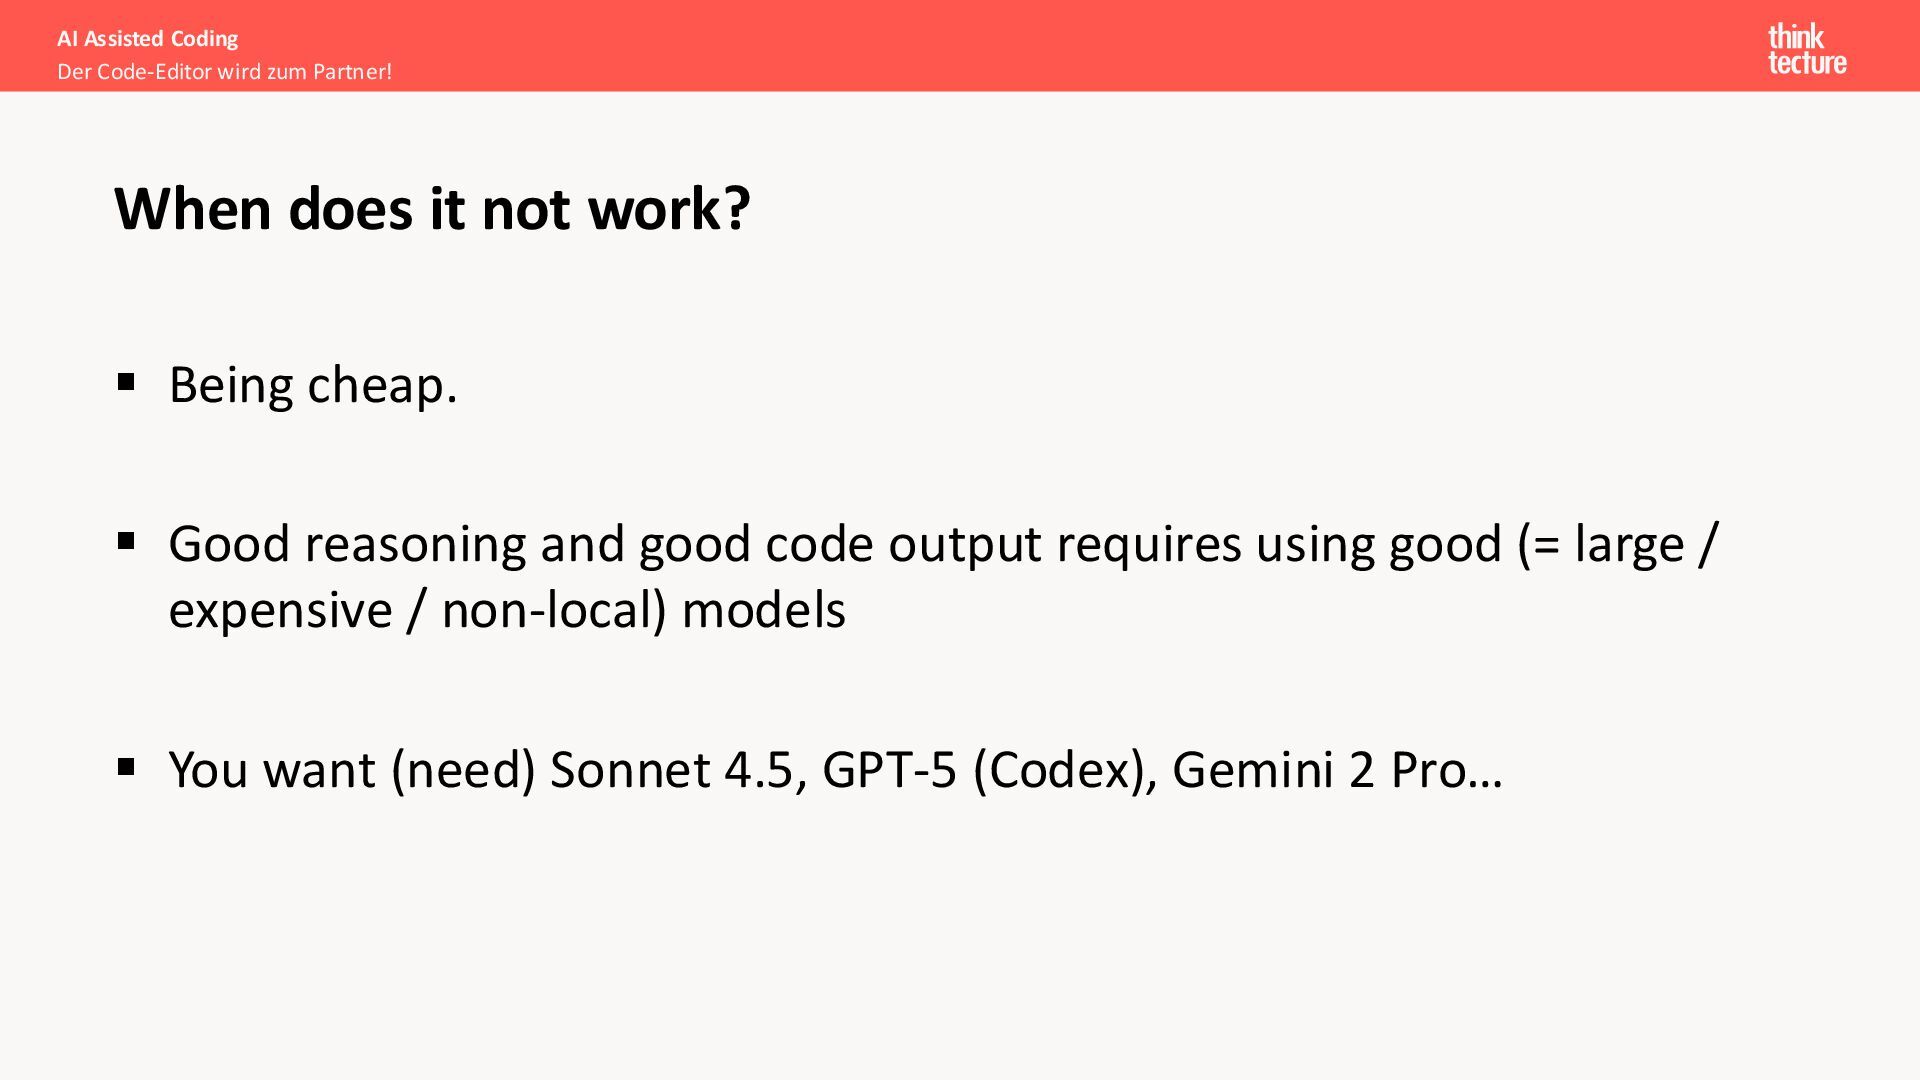Click "Gemini 2 Pro…" in the last bullet
1920x1080 pixels.
pos(1337,770)
